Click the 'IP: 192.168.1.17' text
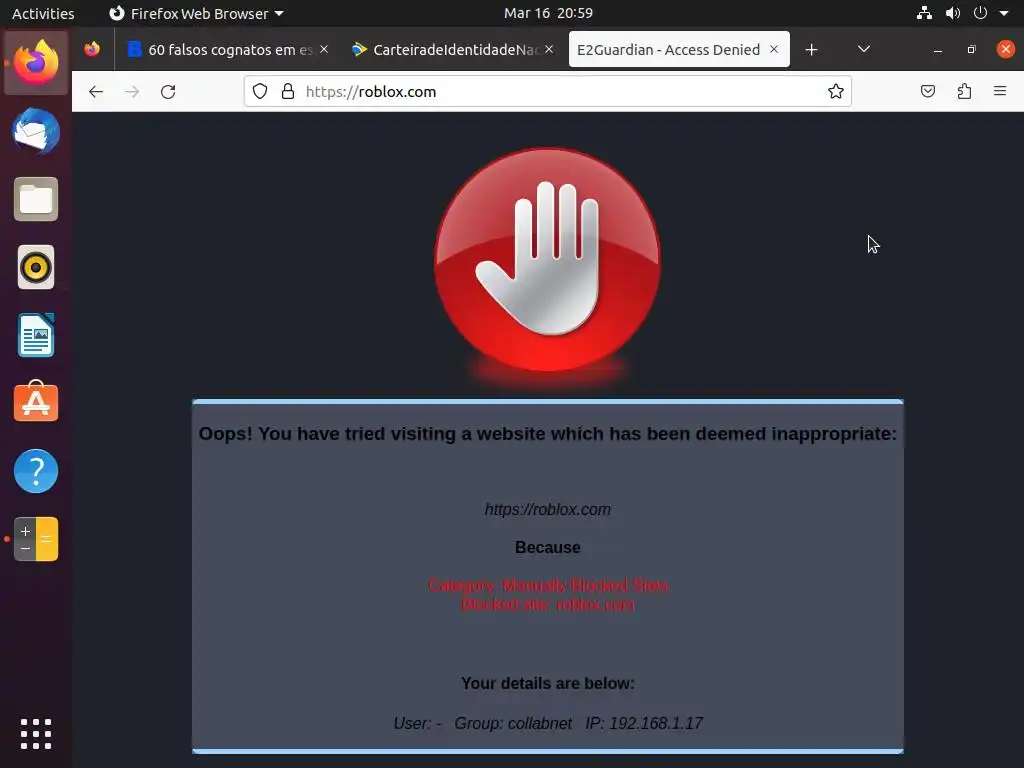 [644, 724]
